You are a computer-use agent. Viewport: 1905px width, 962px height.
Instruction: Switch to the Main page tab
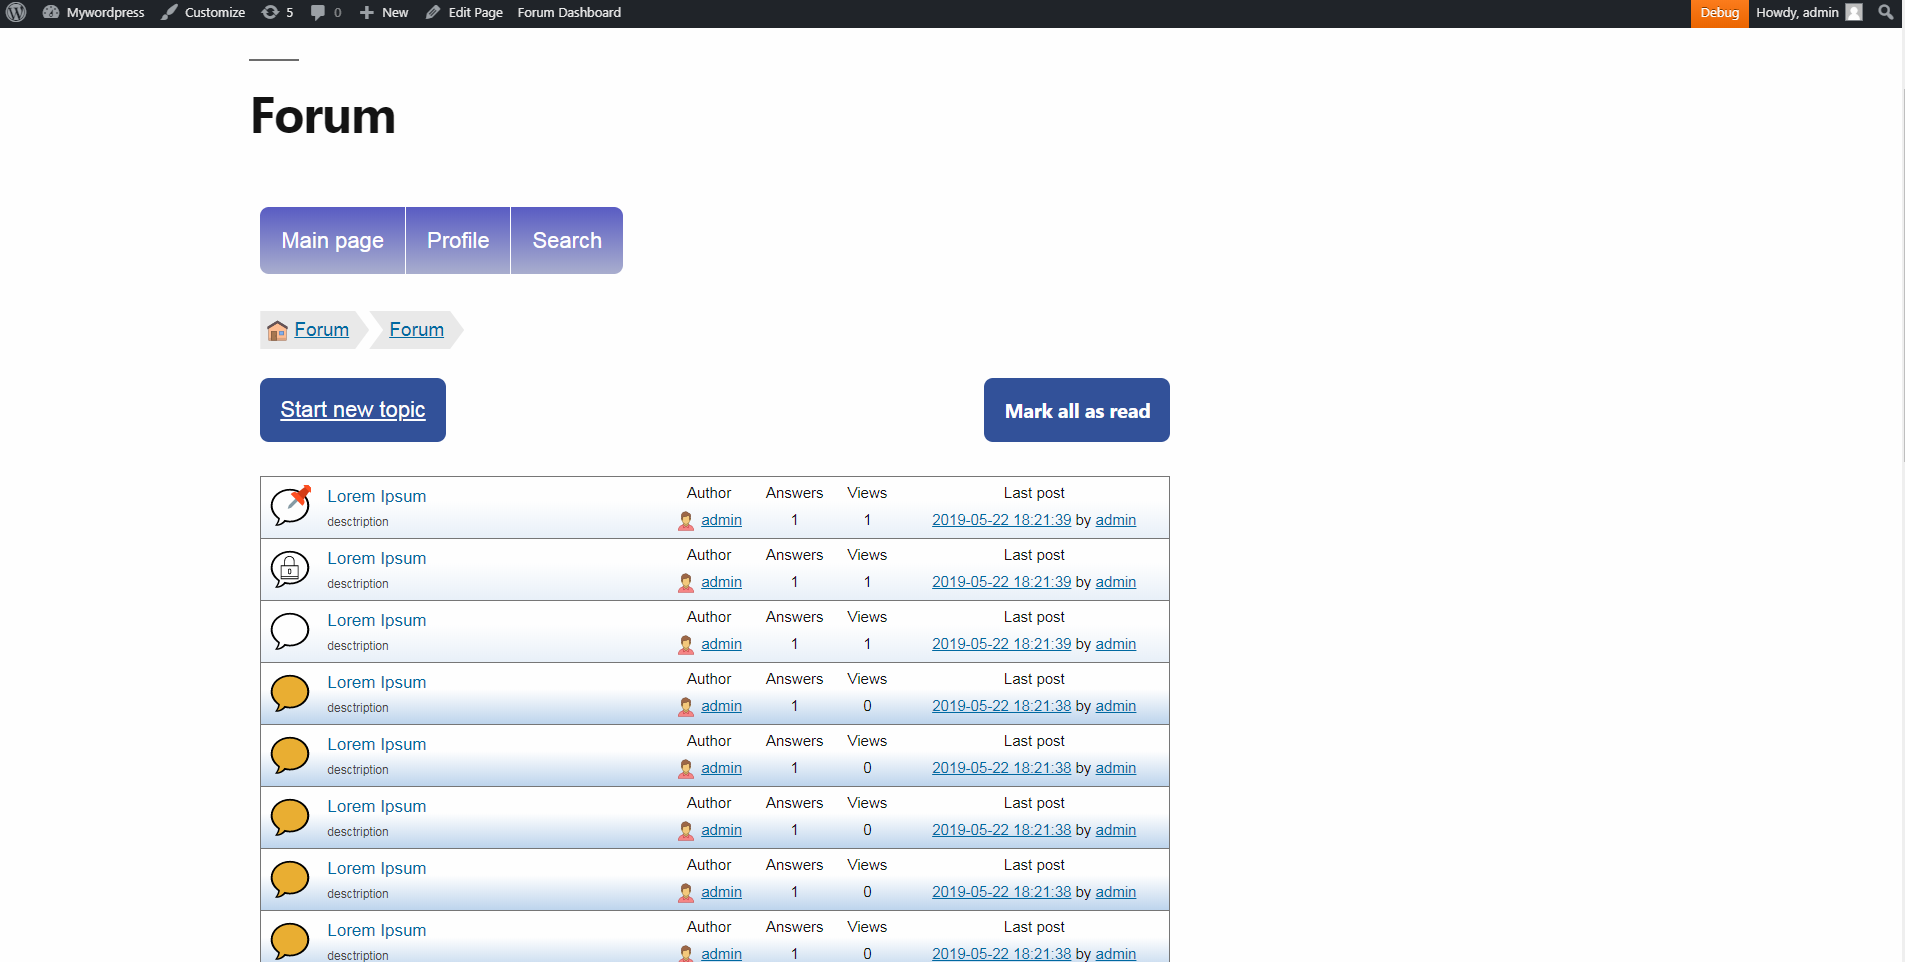coord(333,240)
